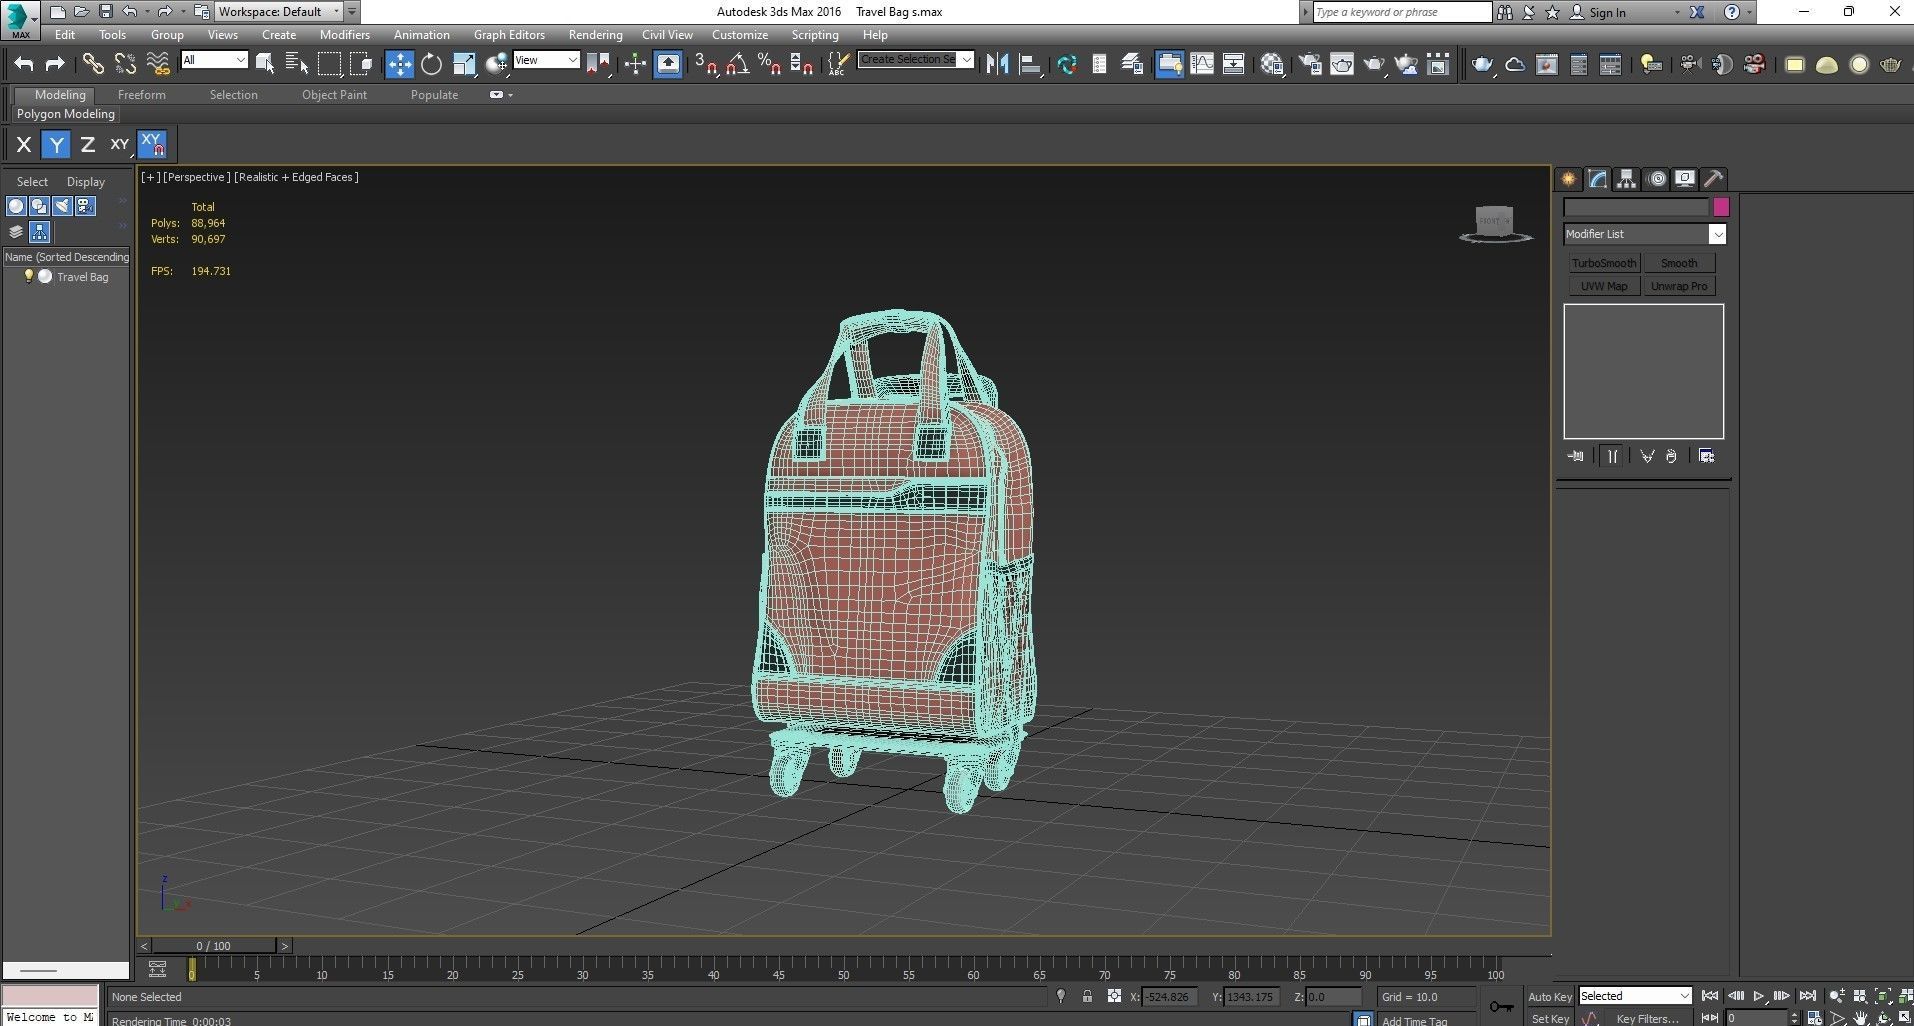The width and height of the screenshot is (1914, 1026).
Task: Click the Bind to Space Warp icon
Action: (x=158, y=64)
